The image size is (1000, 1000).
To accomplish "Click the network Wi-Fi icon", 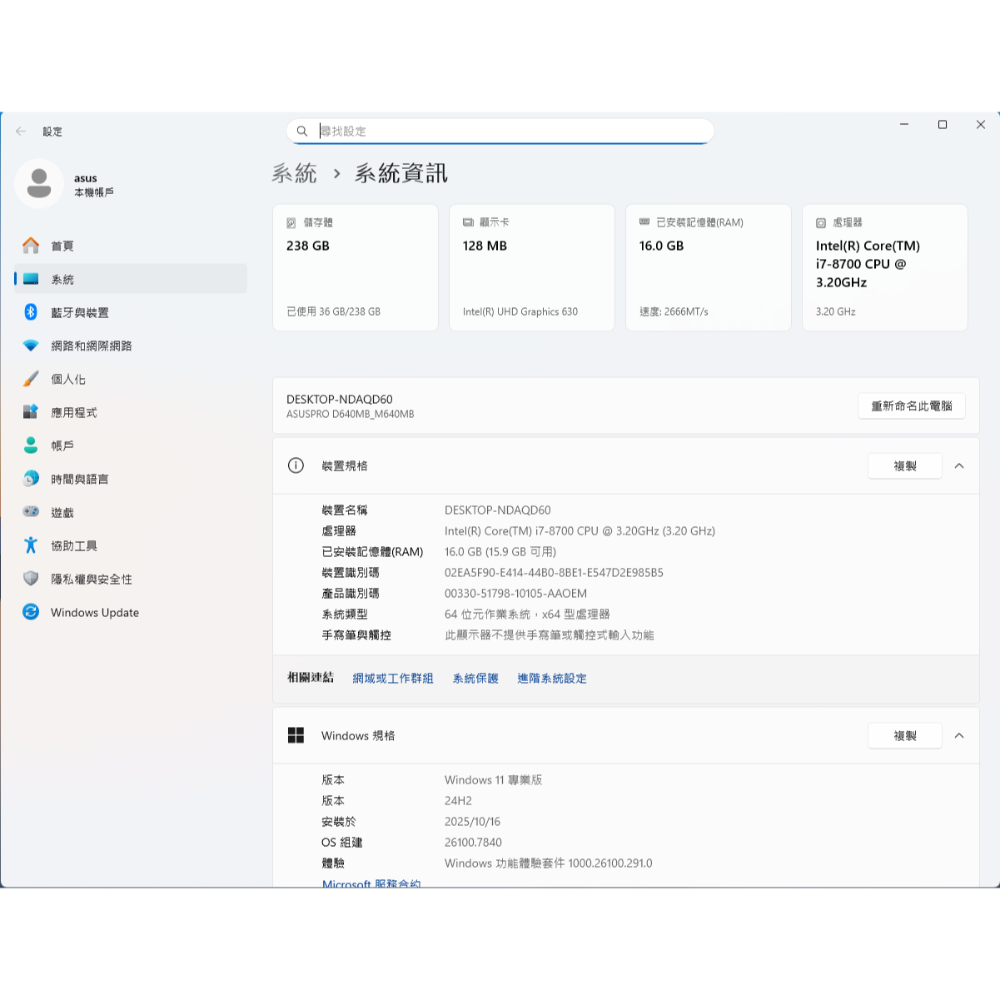I will point(31,346).
